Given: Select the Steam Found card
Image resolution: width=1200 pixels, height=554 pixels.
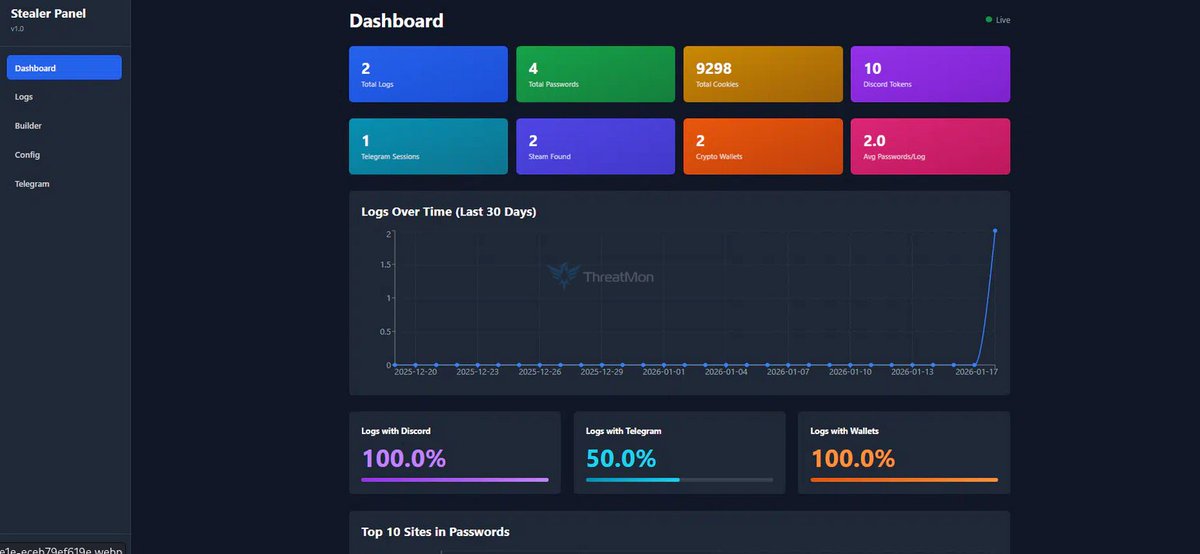Looking at the screenshot, I should click(x=596, y=147).
